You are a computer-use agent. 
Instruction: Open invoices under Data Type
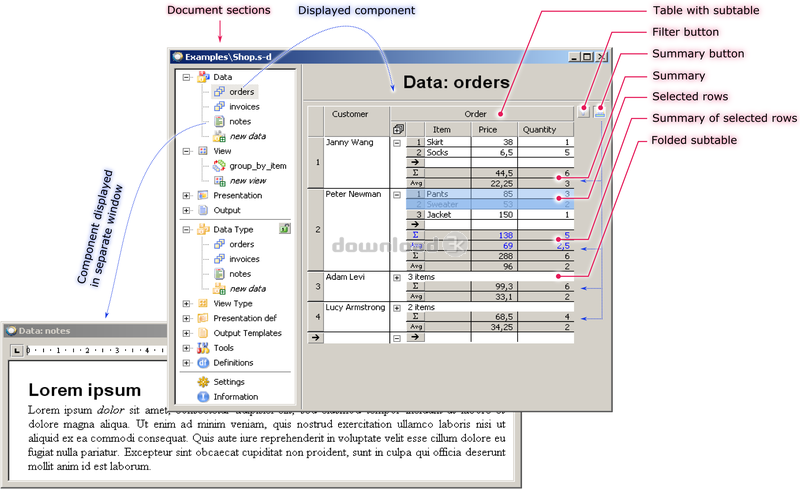tap(237, 259)
